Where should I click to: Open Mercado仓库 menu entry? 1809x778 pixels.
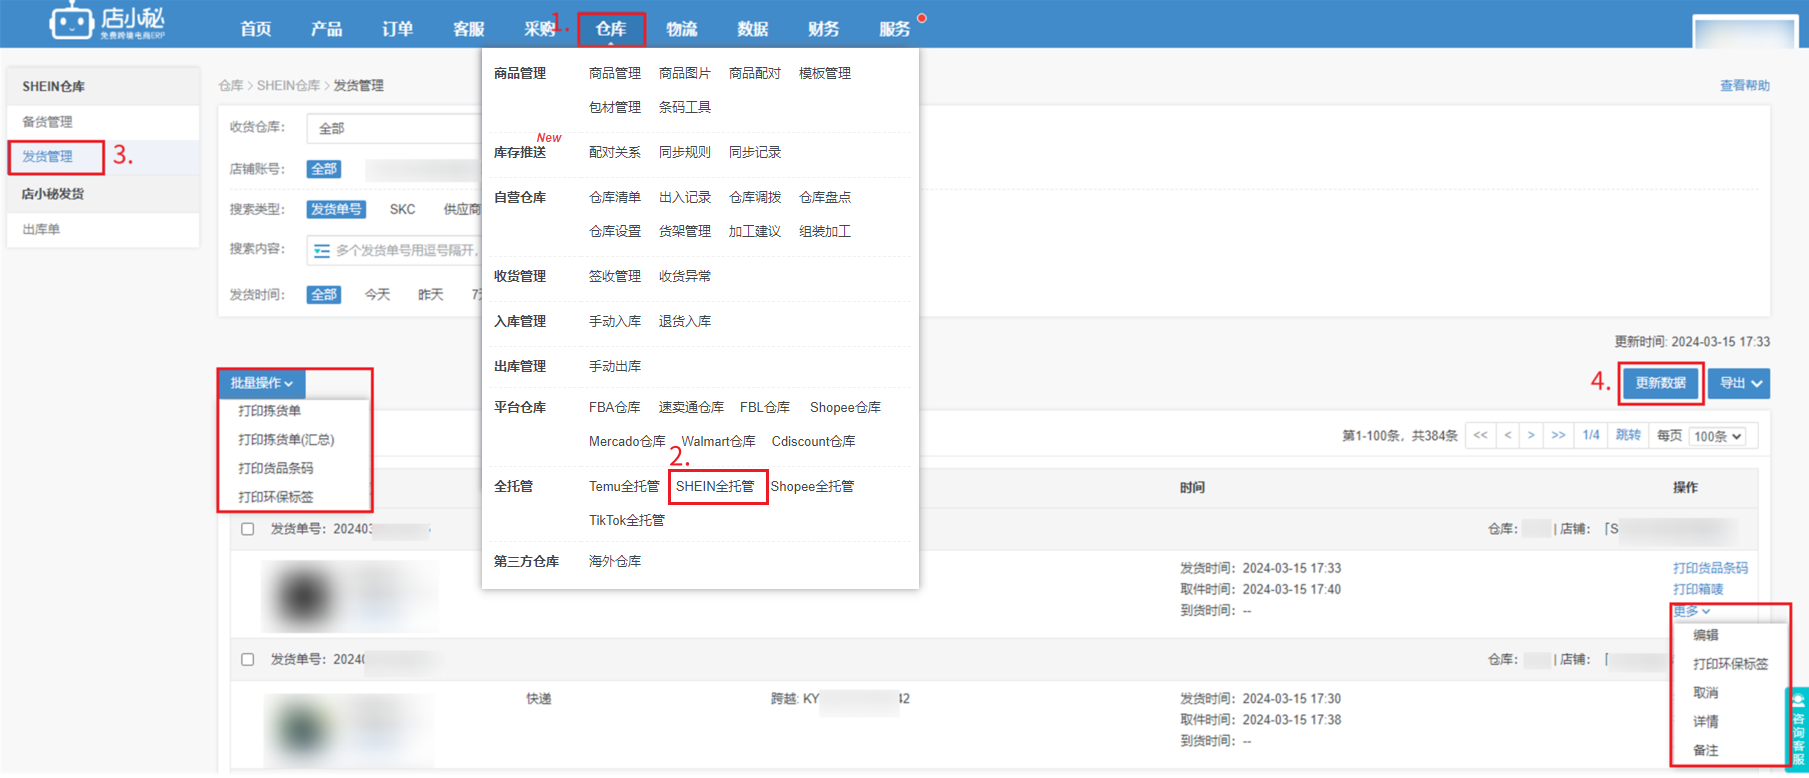(627, 441)
